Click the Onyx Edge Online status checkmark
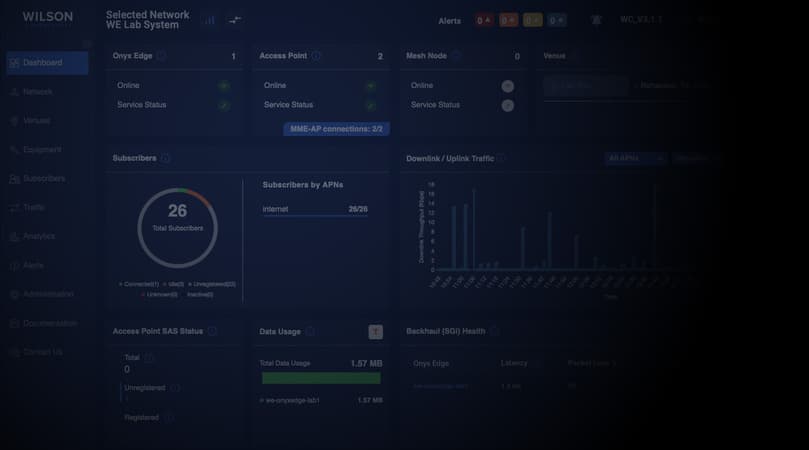 click(224, 86)
